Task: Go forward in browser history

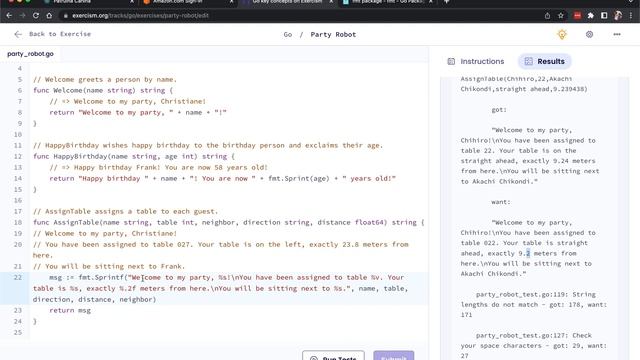Action: [x=22, y=16]
